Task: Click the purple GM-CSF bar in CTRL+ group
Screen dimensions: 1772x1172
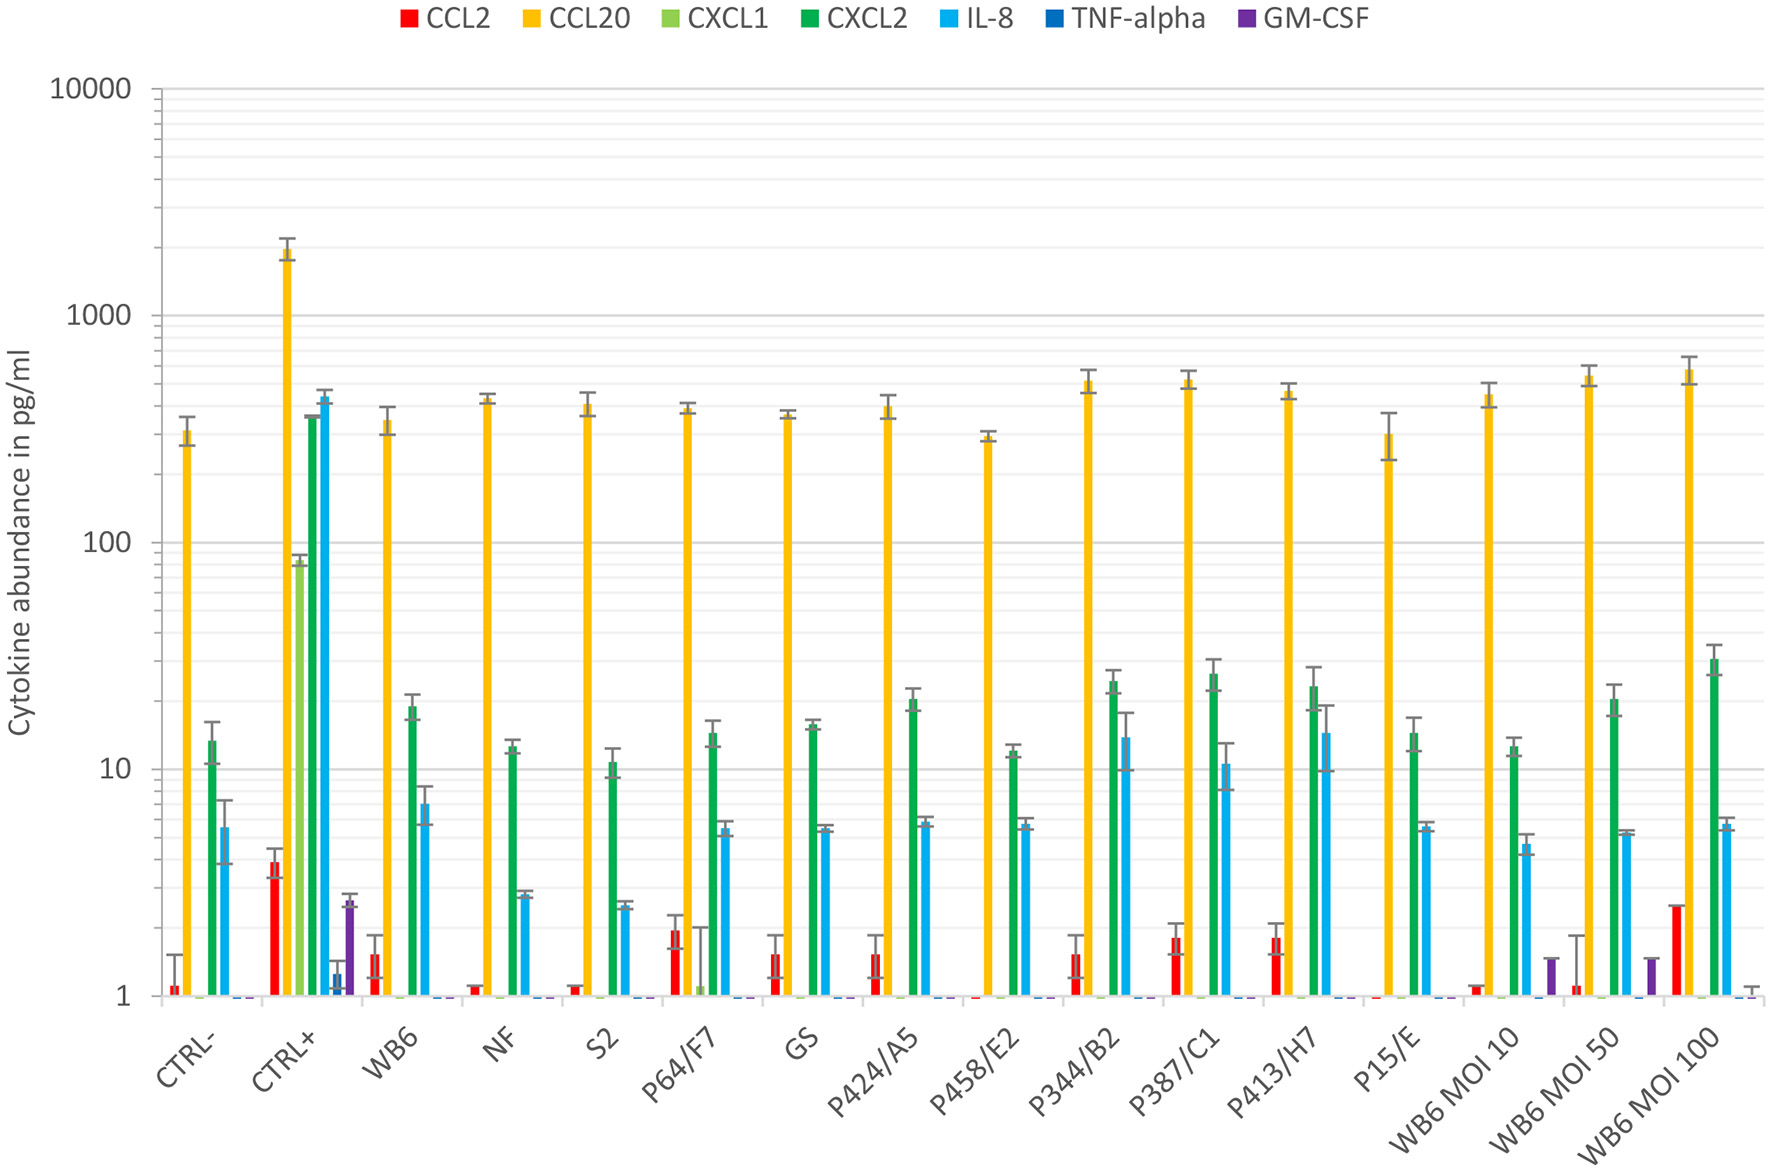Action: [349, 947]
